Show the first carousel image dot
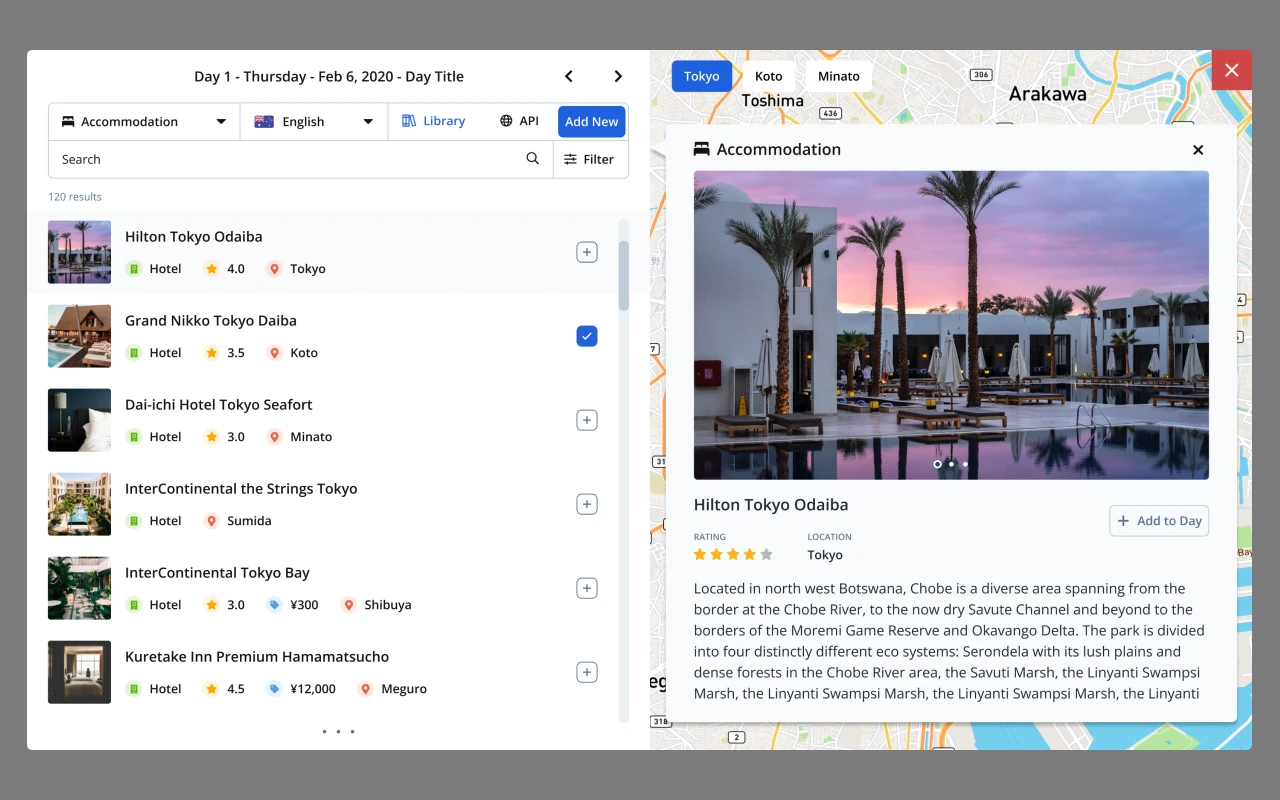 point(937,464)
